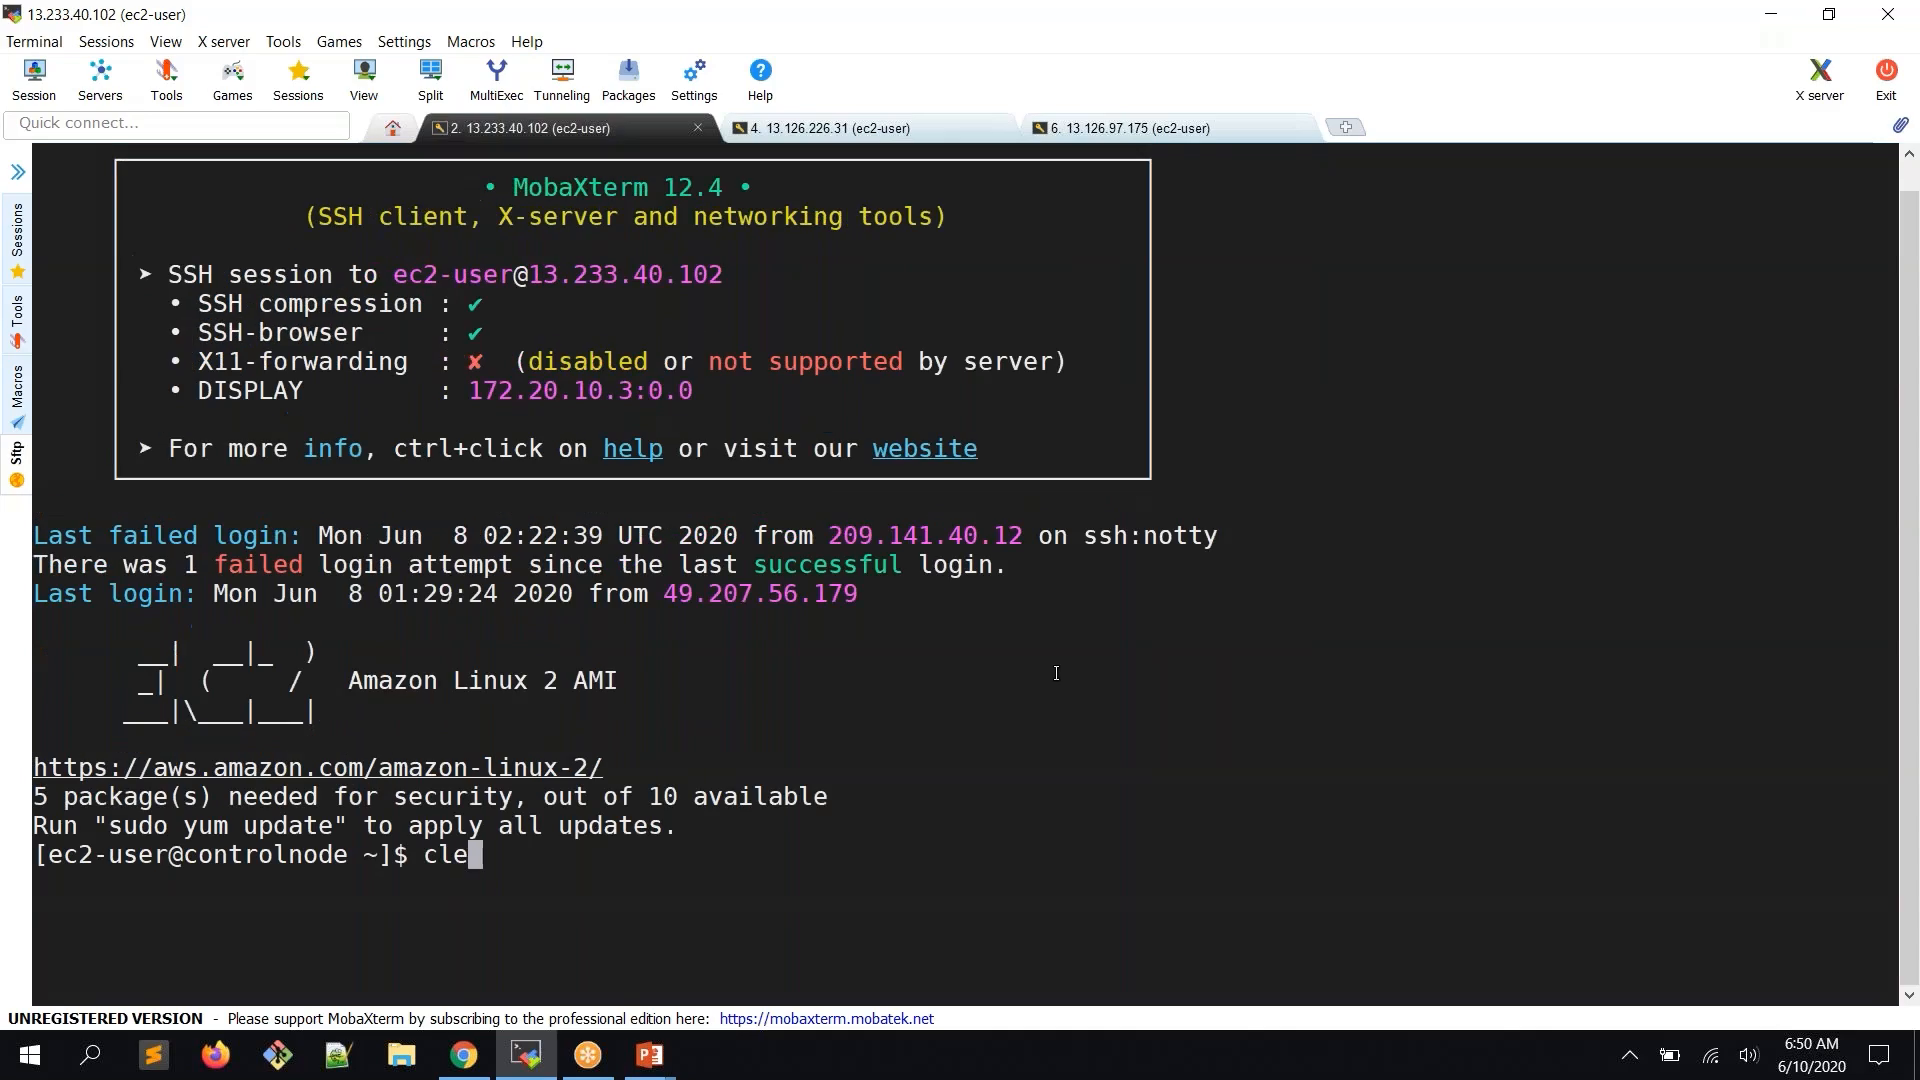Open Sublime Text from taskbar

click(x=153, y=1055)
